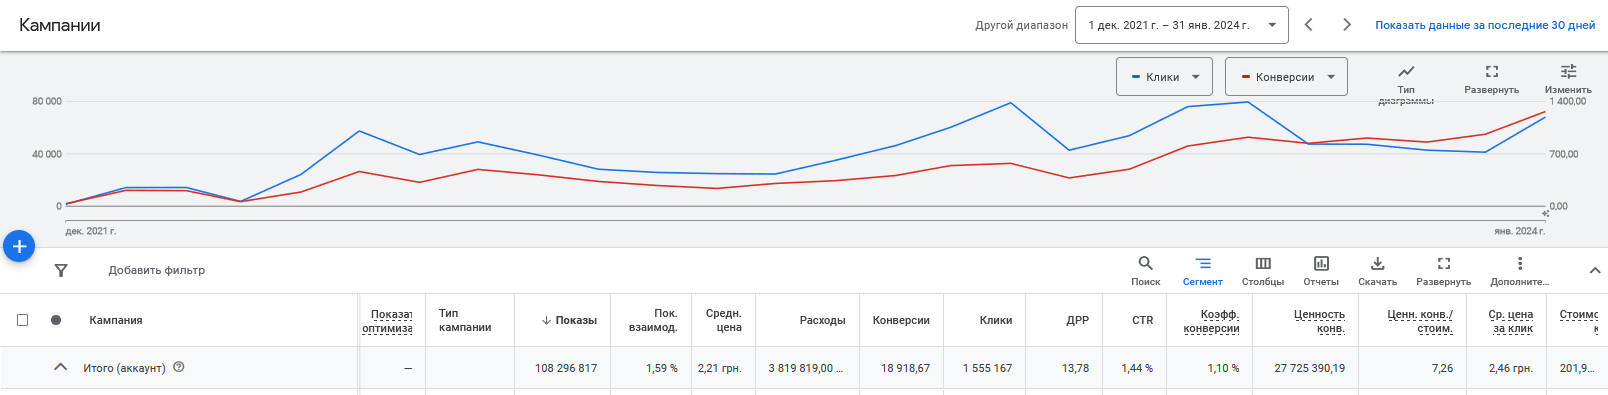1608x395 pixels.
Task: Click the CTR total 1,44 %
Action: [x=1137, y=368]
